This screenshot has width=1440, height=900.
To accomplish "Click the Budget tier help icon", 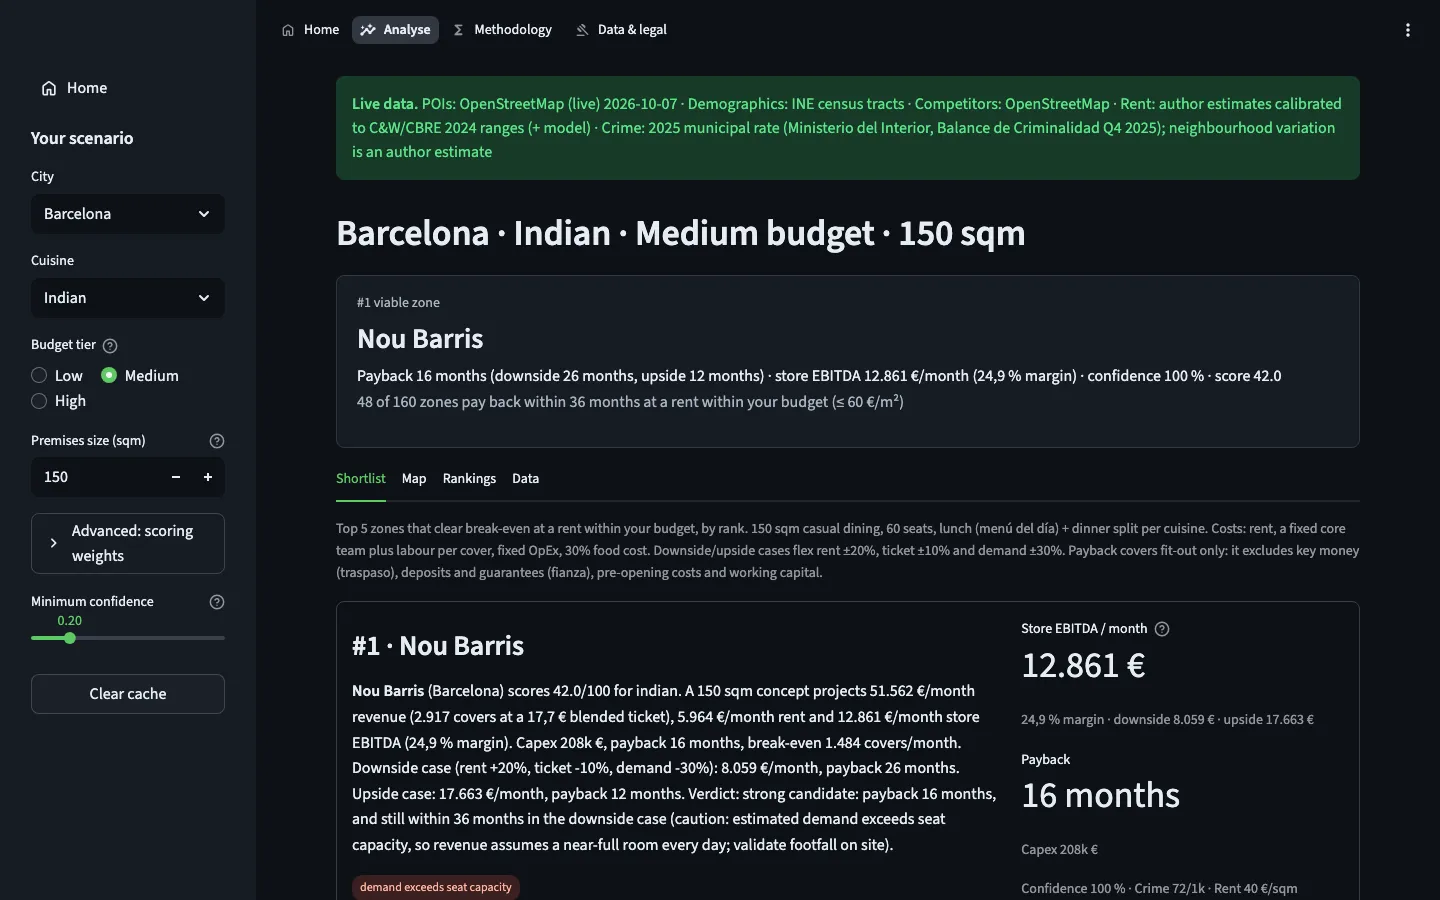I will (x=110, y=346).
